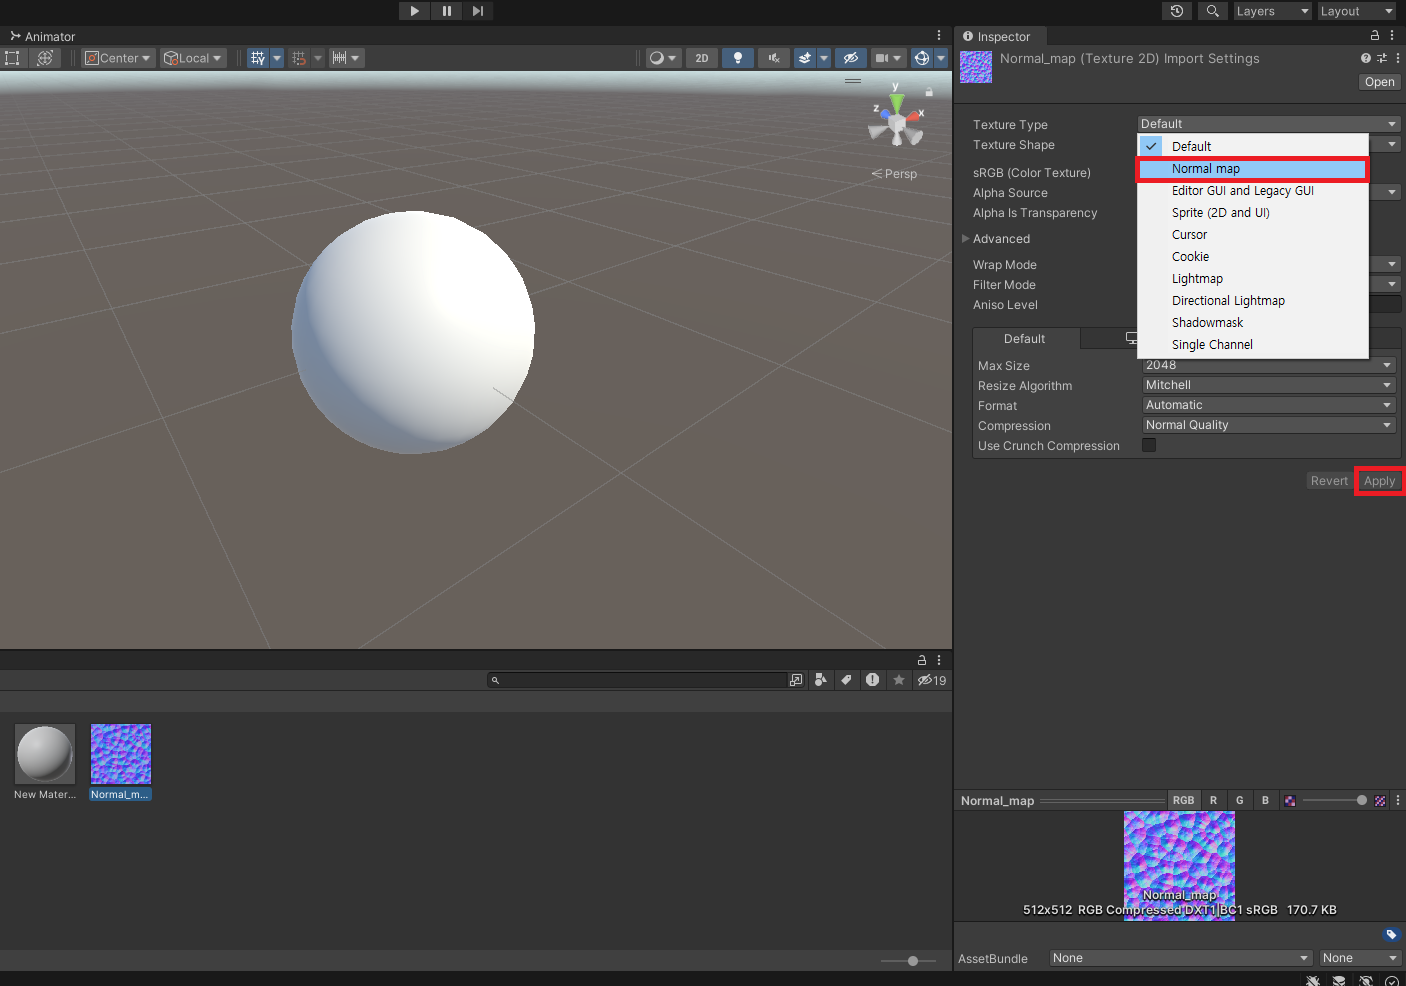Open the Texture Type dropdown

click(1269, 124)
